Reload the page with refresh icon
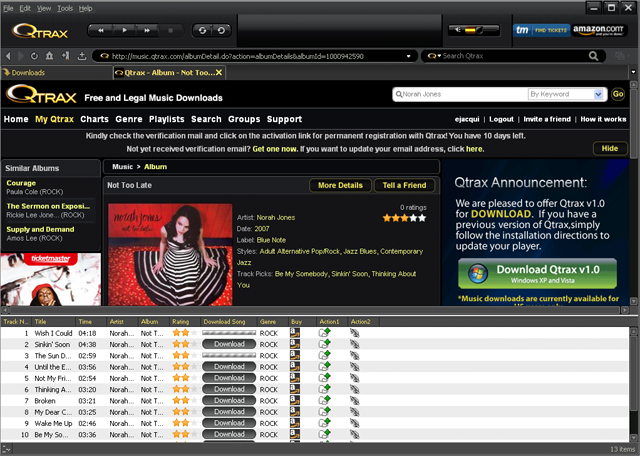This screenshot has width=640, height=456. coord(34,56)
